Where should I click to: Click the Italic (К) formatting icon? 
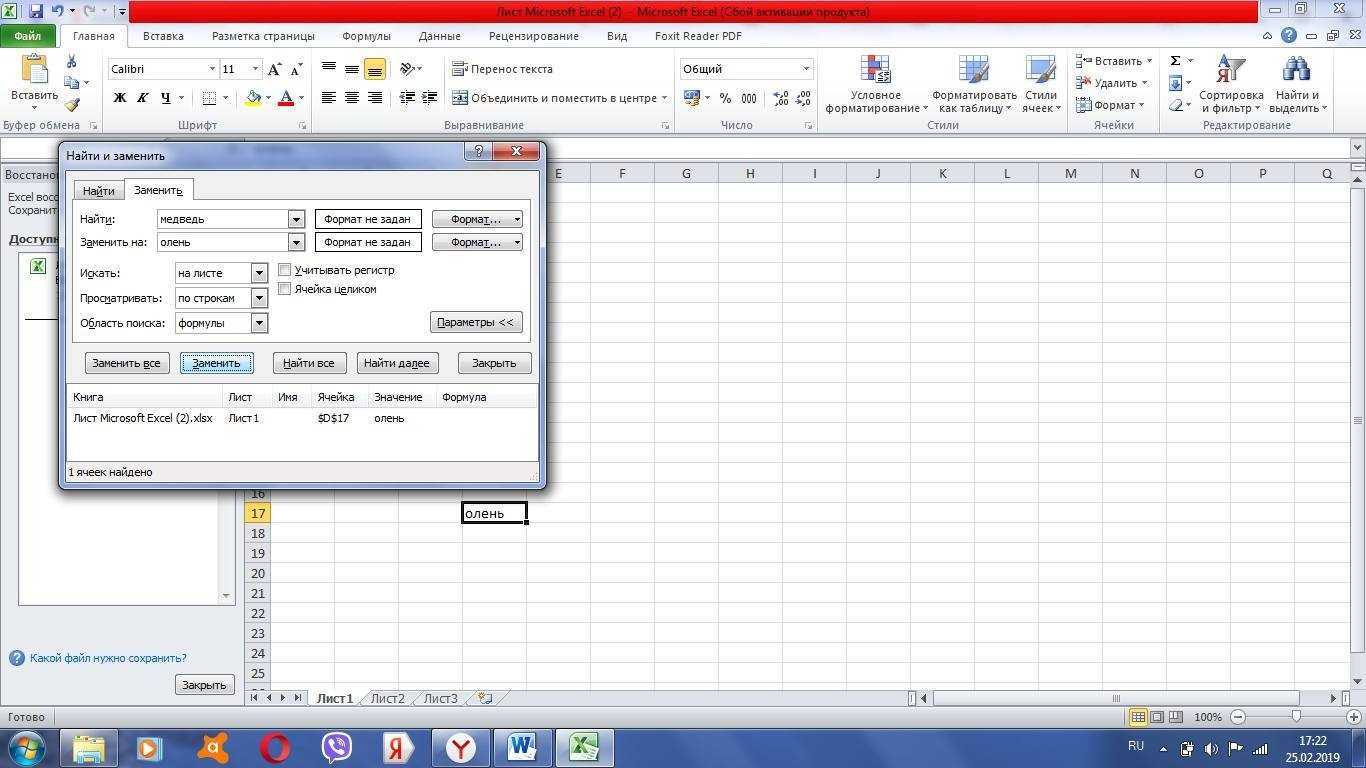(x=143, y=98)
